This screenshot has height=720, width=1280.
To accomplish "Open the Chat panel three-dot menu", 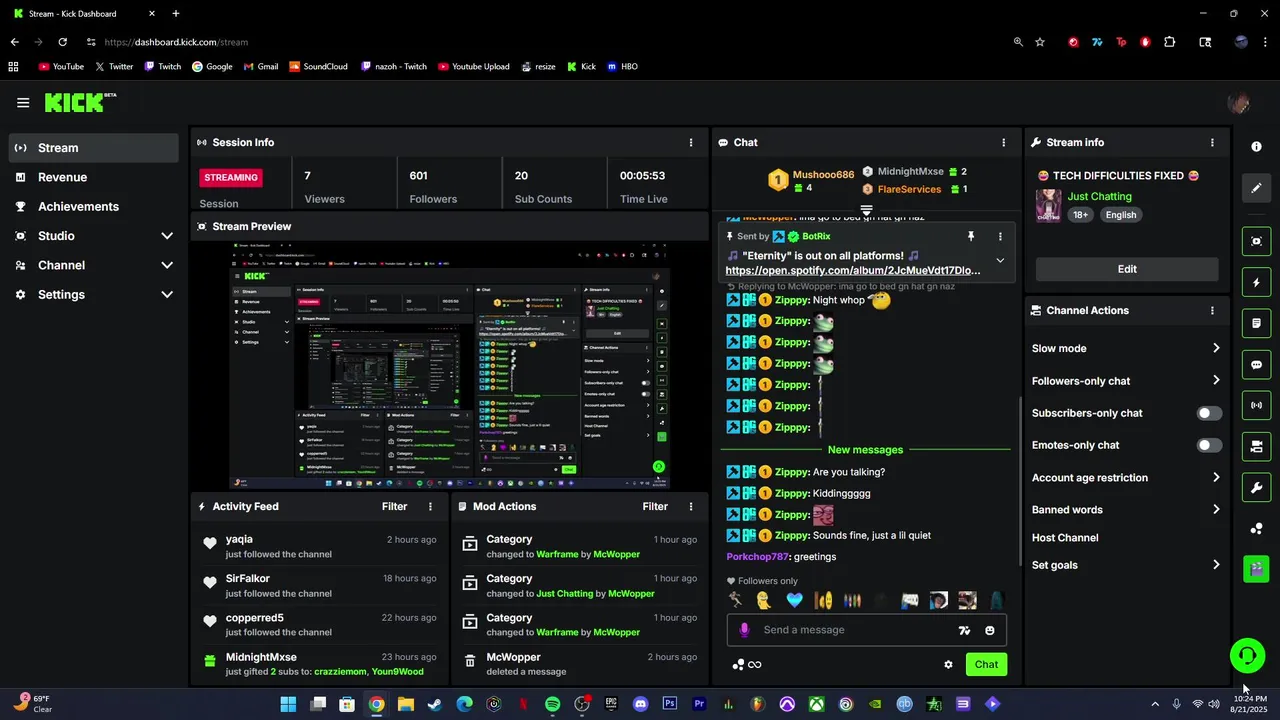I will [x=1003, y=142].
